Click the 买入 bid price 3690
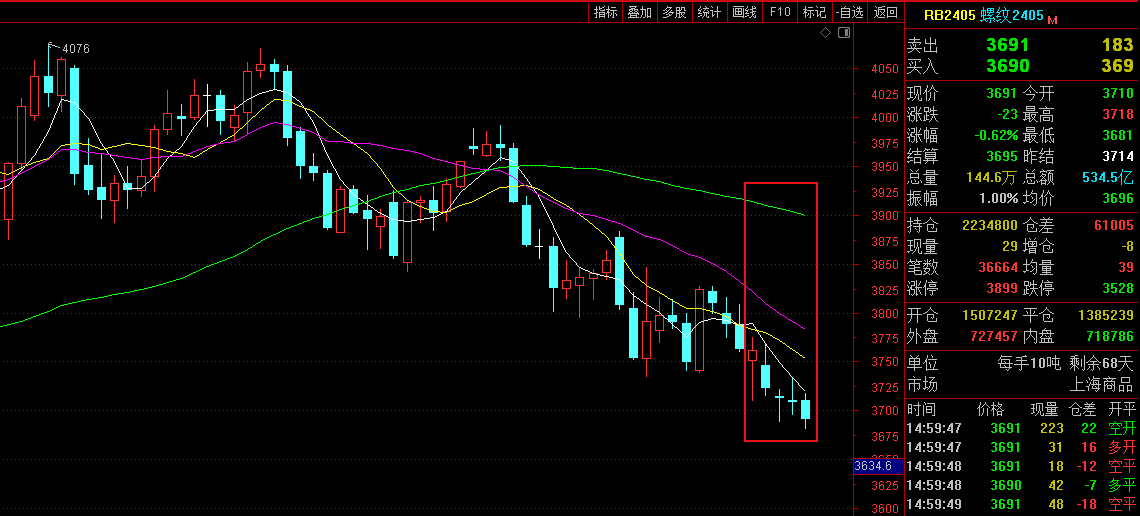1140x516 pixels. pos(1007,66)
